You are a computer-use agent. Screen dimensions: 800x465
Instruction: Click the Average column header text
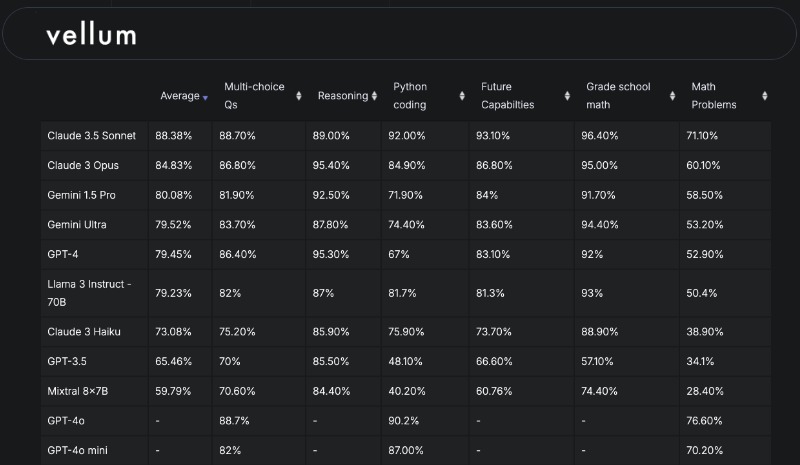[180, 96]
